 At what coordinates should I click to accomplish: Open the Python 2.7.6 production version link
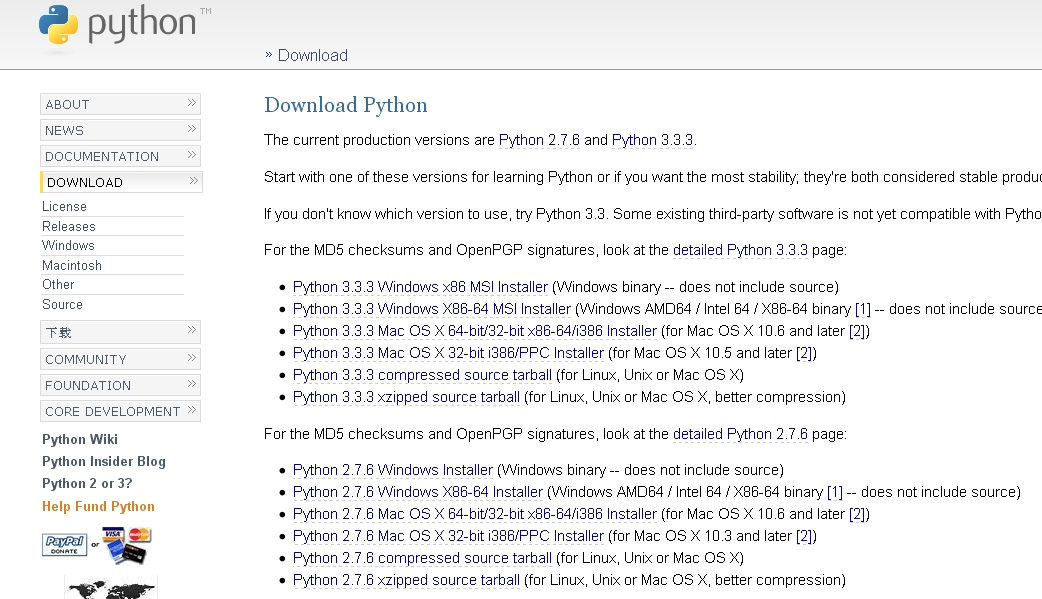point(539,140)
